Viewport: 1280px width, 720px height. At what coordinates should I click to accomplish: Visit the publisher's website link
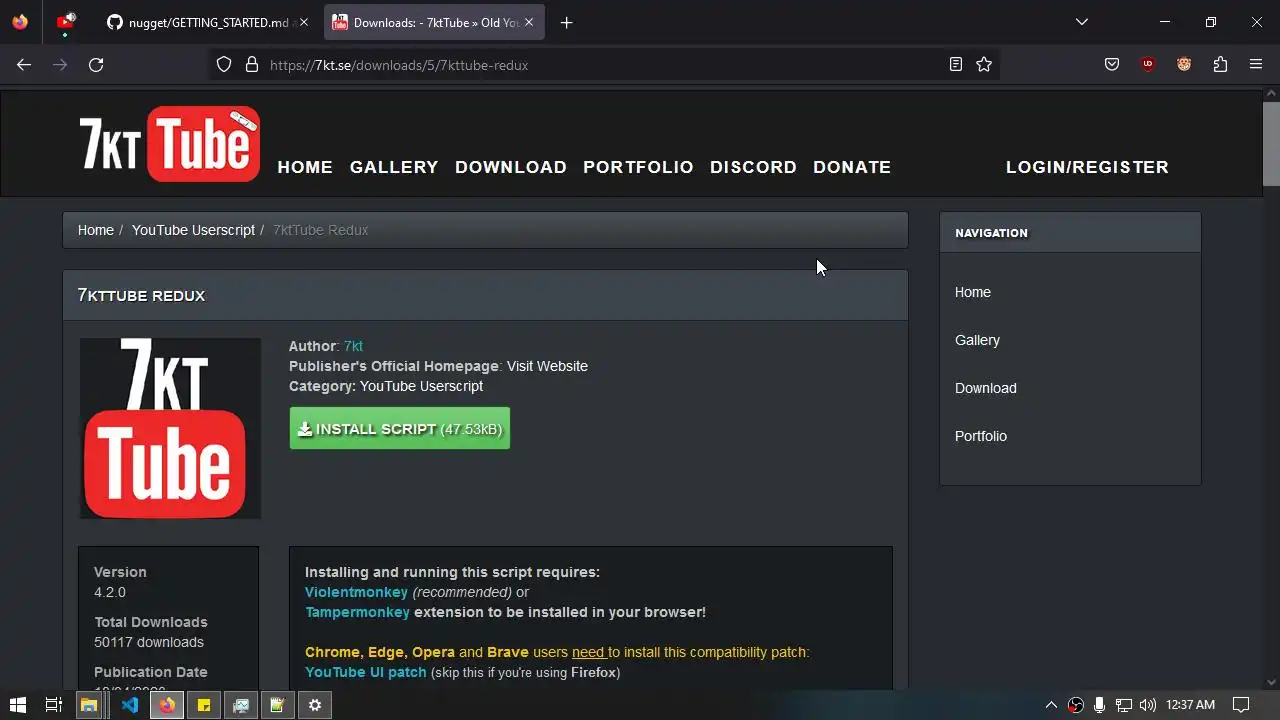click(x=547, y=366)
